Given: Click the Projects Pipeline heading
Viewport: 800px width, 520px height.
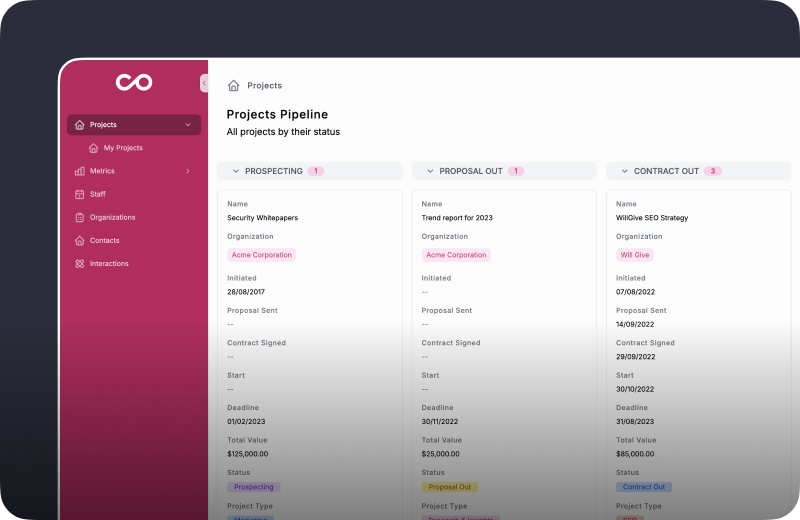Looking at the screenshot, I should click(x=277, y=114).
